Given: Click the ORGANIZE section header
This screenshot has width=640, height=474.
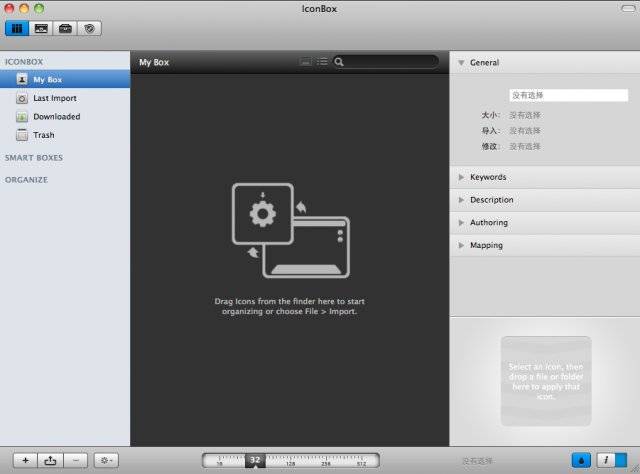Looking at the screenshot, I should 27,180.
